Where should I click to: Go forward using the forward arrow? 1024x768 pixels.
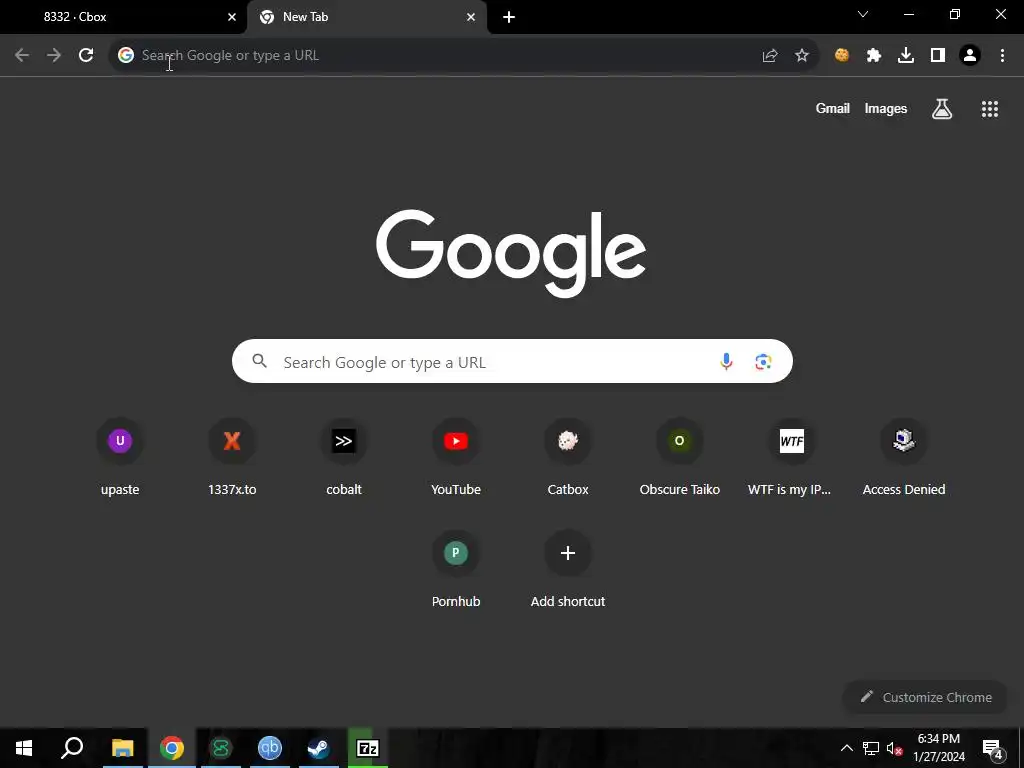click(x=54, y=56)
